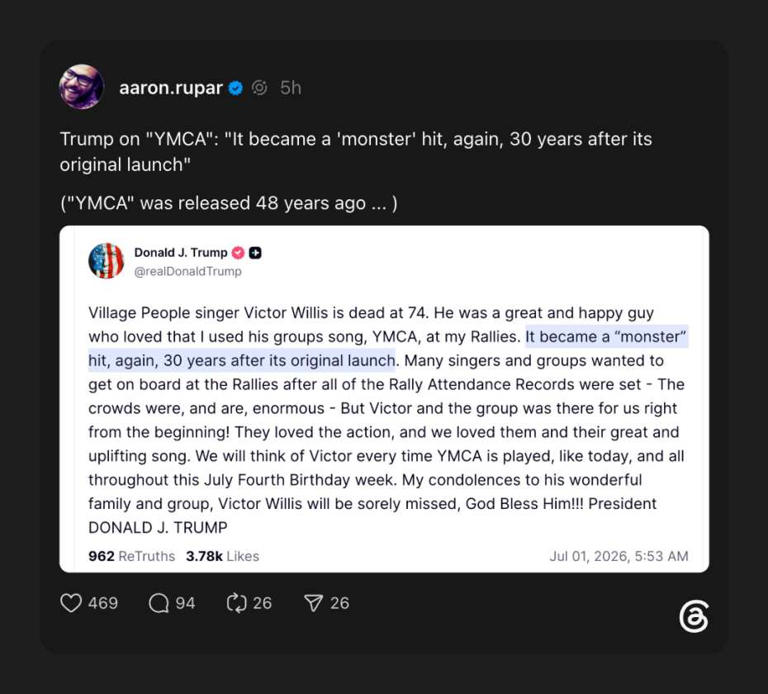
Task: Click the 5h post timestamp
Action: tap(290, 88)
